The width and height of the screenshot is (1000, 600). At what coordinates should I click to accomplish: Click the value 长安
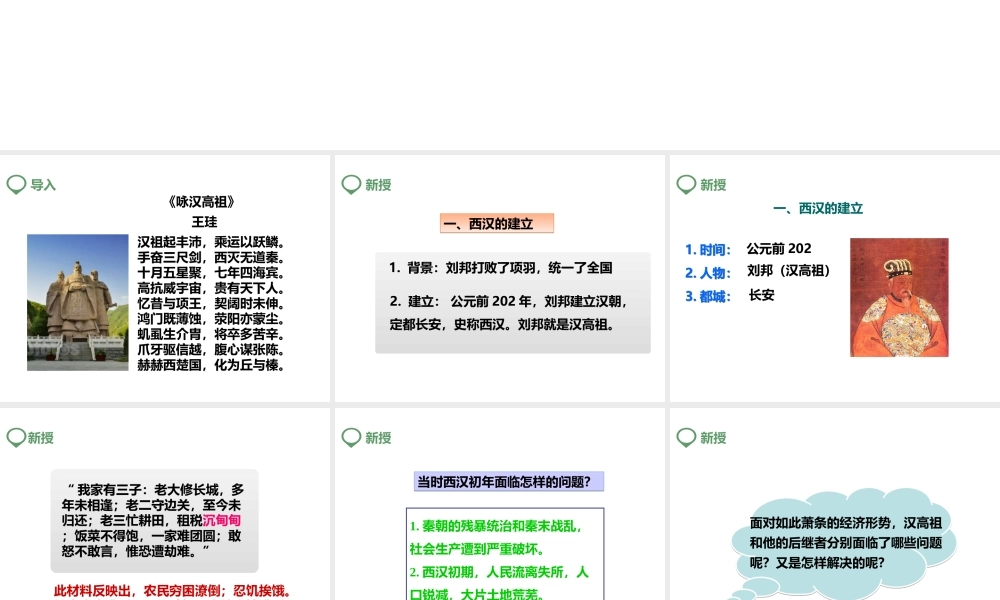click(x=761, y=295)
